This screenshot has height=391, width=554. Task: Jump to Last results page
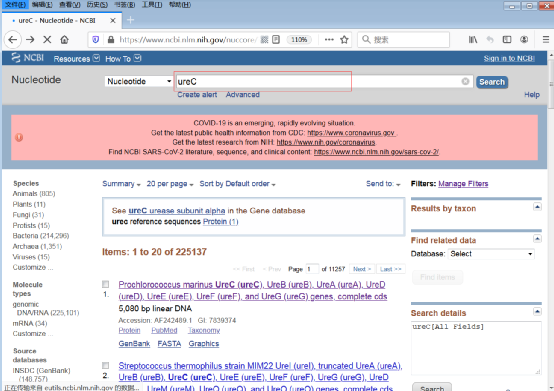tap(391, 269)
